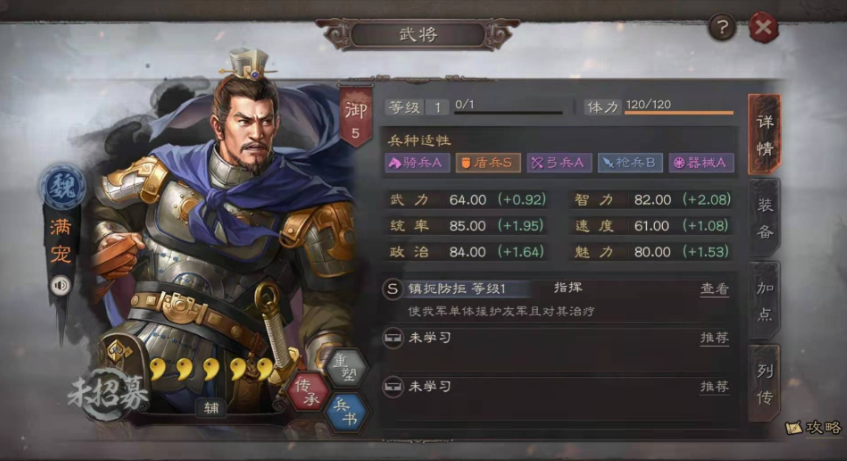Open the 兵书 blue hexagon icon
Screen dimensions: 847x461
(346, 412)
